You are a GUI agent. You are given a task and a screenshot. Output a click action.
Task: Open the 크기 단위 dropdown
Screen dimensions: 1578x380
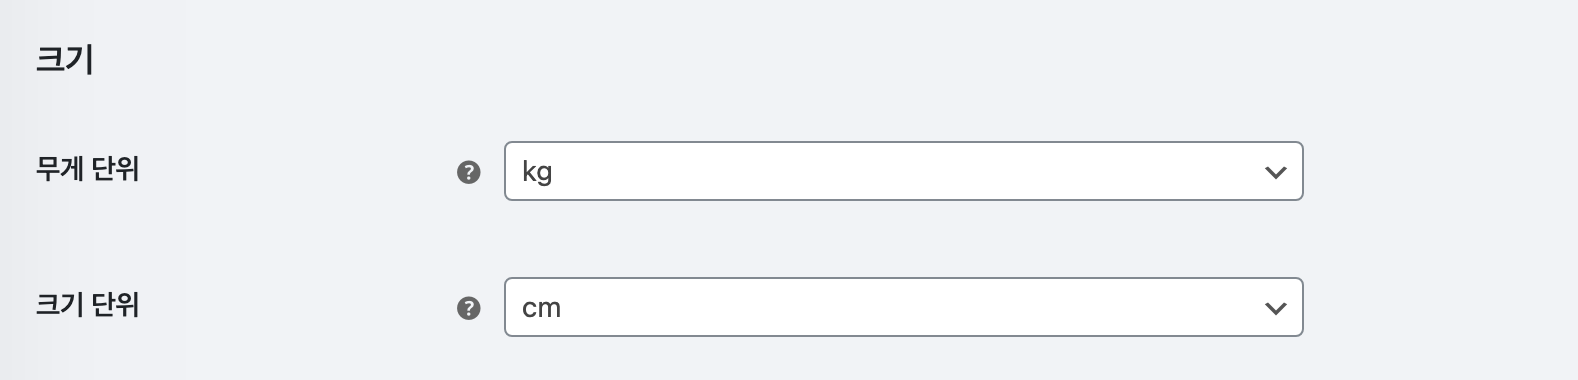coord(904,307)
